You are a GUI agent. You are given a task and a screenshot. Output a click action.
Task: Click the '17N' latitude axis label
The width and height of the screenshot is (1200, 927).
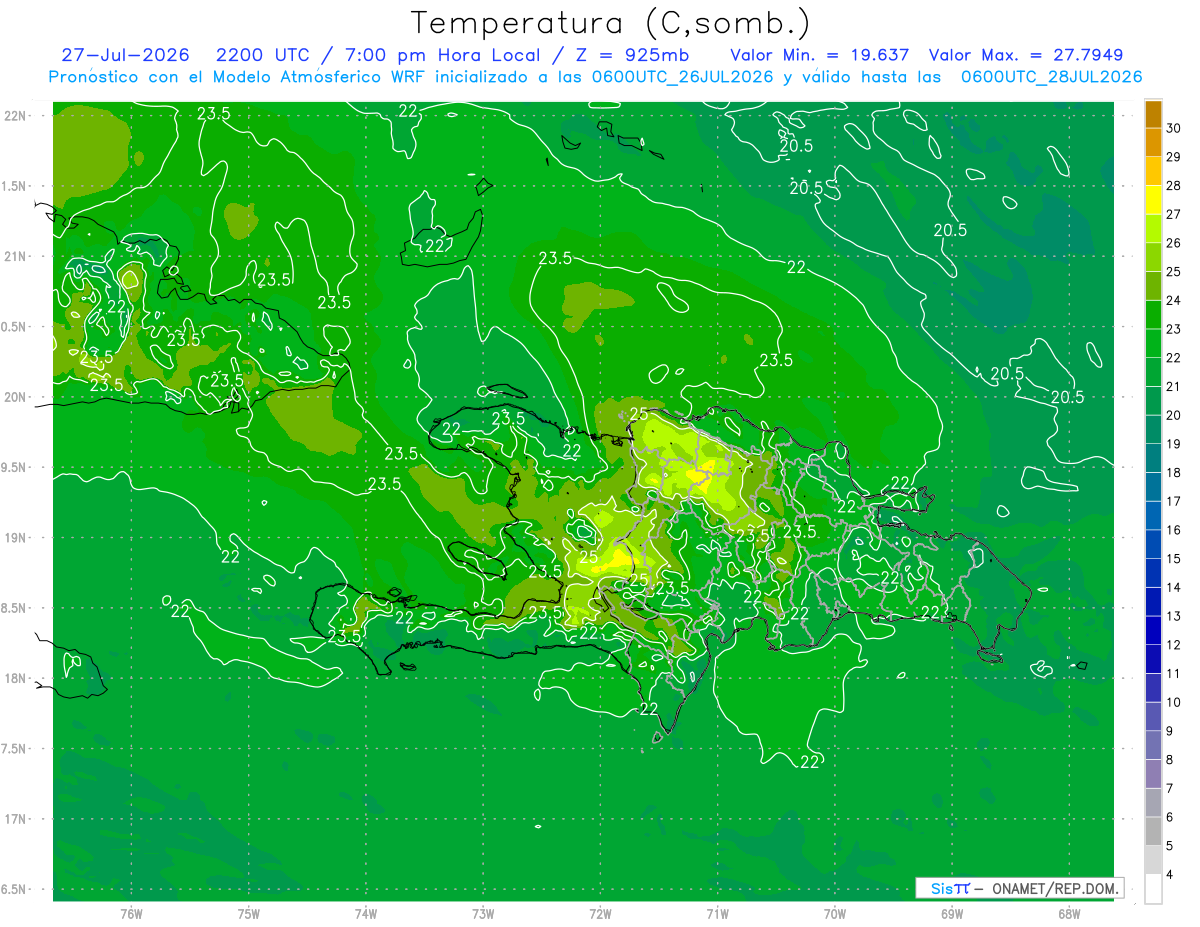point(16,819)
